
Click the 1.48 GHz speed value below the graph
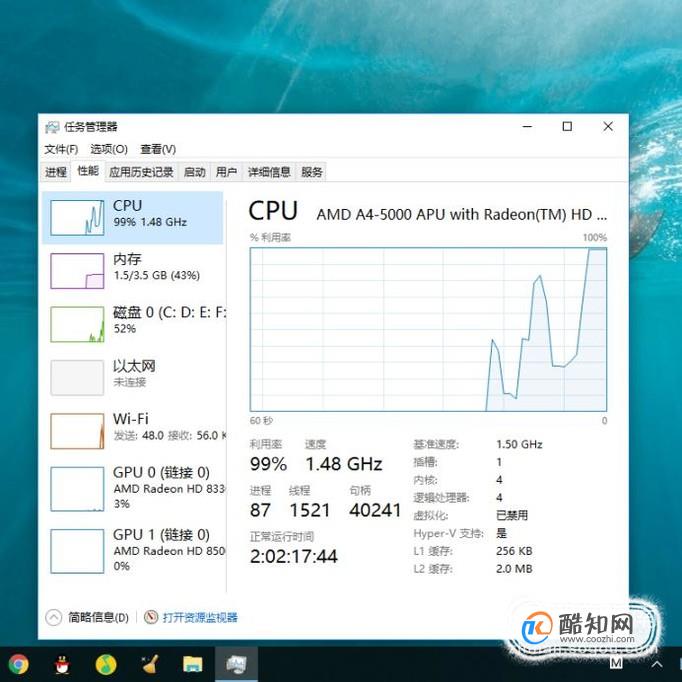coord(344,464)
